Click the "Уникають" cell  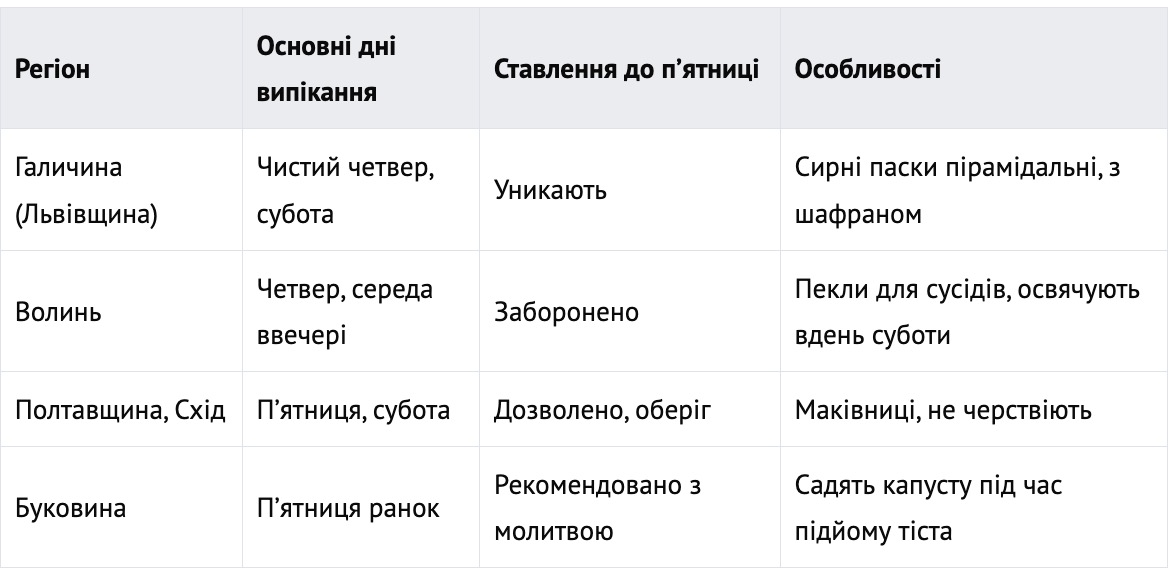coord(550,191)
